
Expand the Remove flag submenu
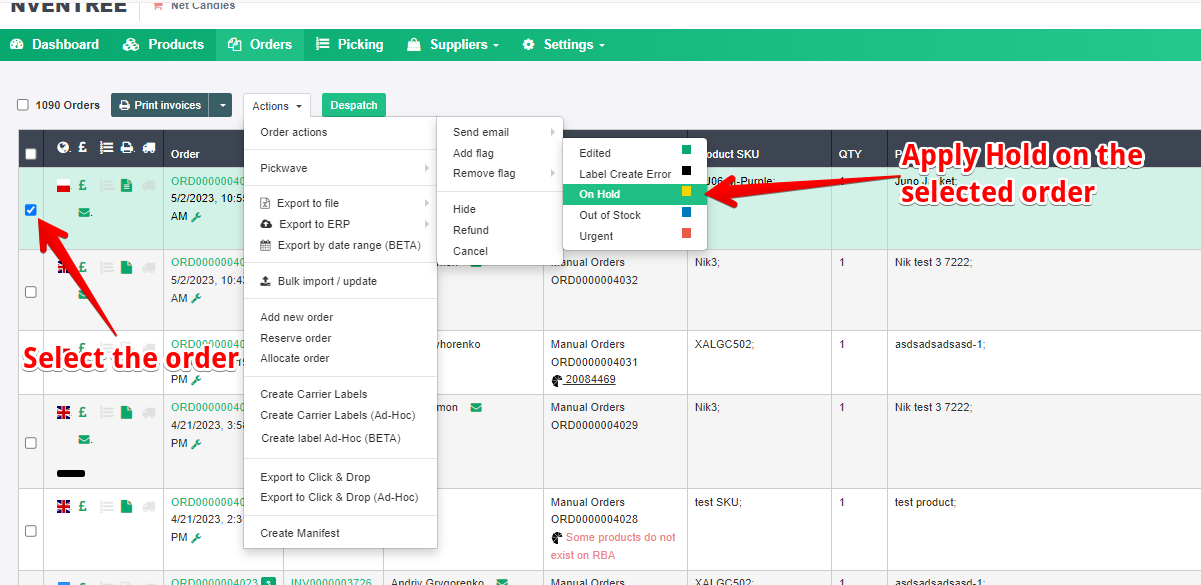point(500,173)
